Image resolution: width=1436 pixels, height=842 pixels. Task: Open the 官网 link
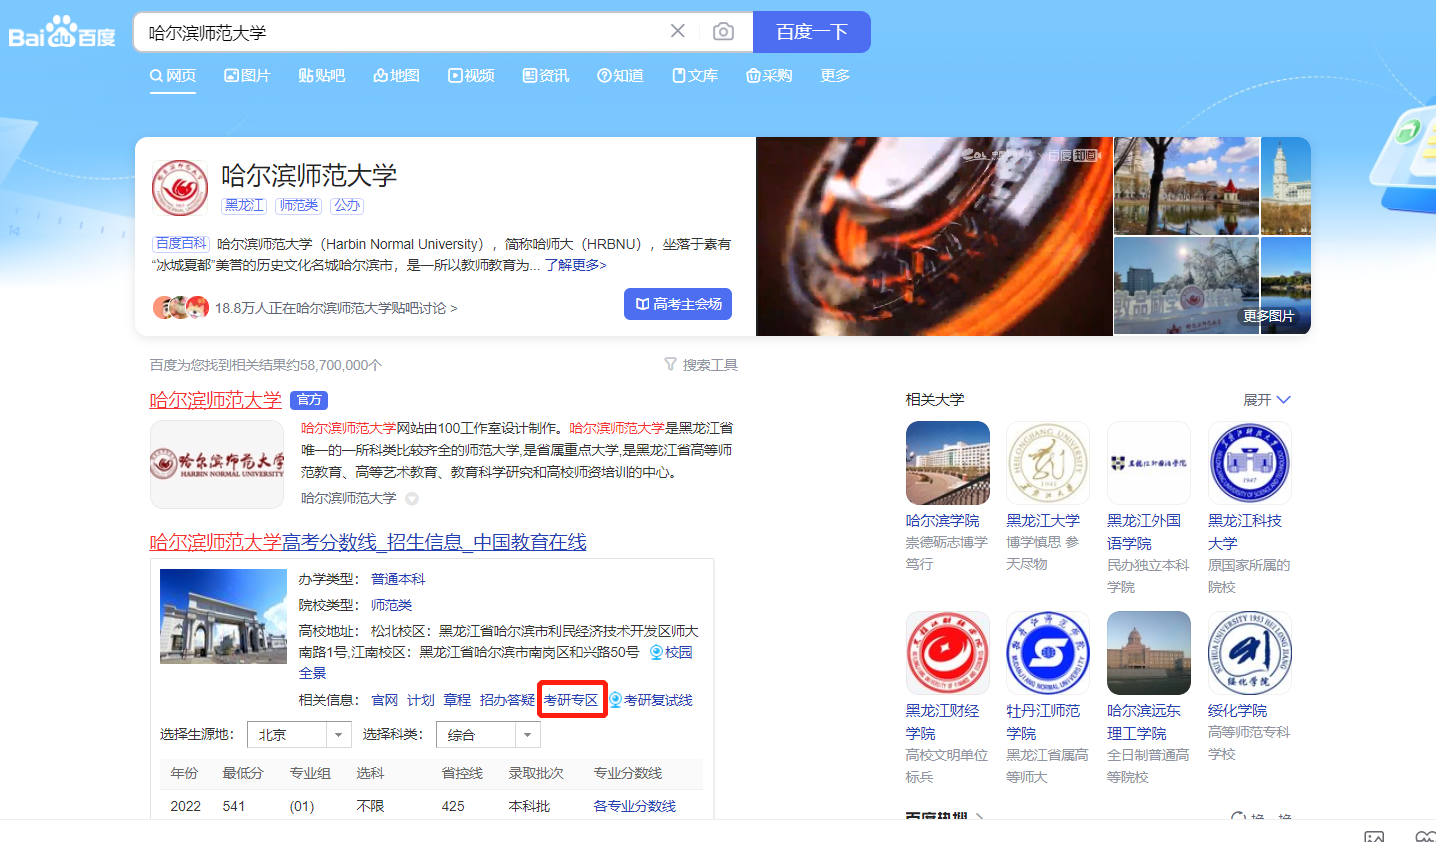pos(385,700)
